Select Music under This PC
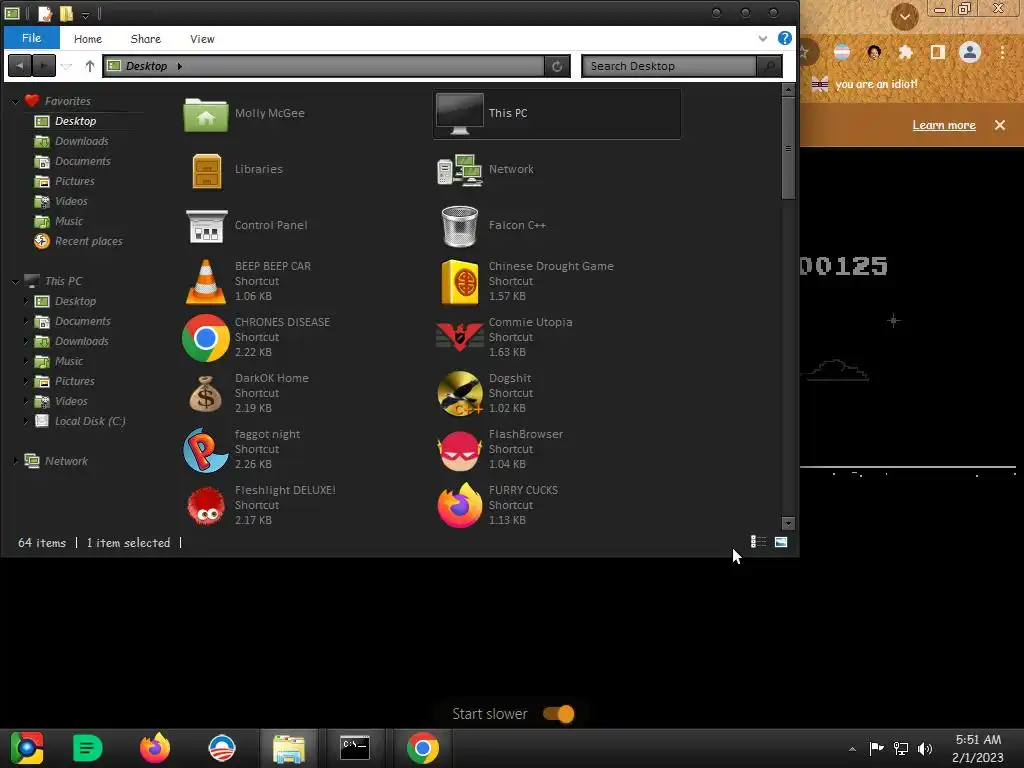 pos(69,362)
